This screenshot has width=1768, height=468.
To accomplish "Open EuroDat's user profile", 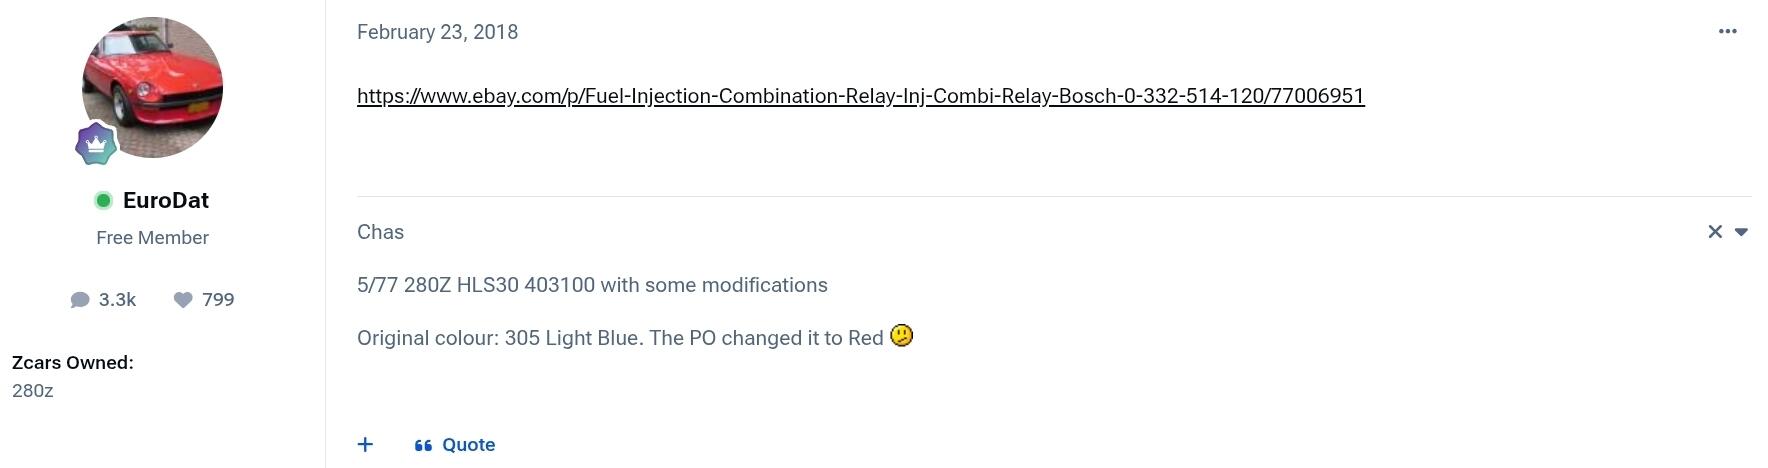I will [x=166, y=200].
